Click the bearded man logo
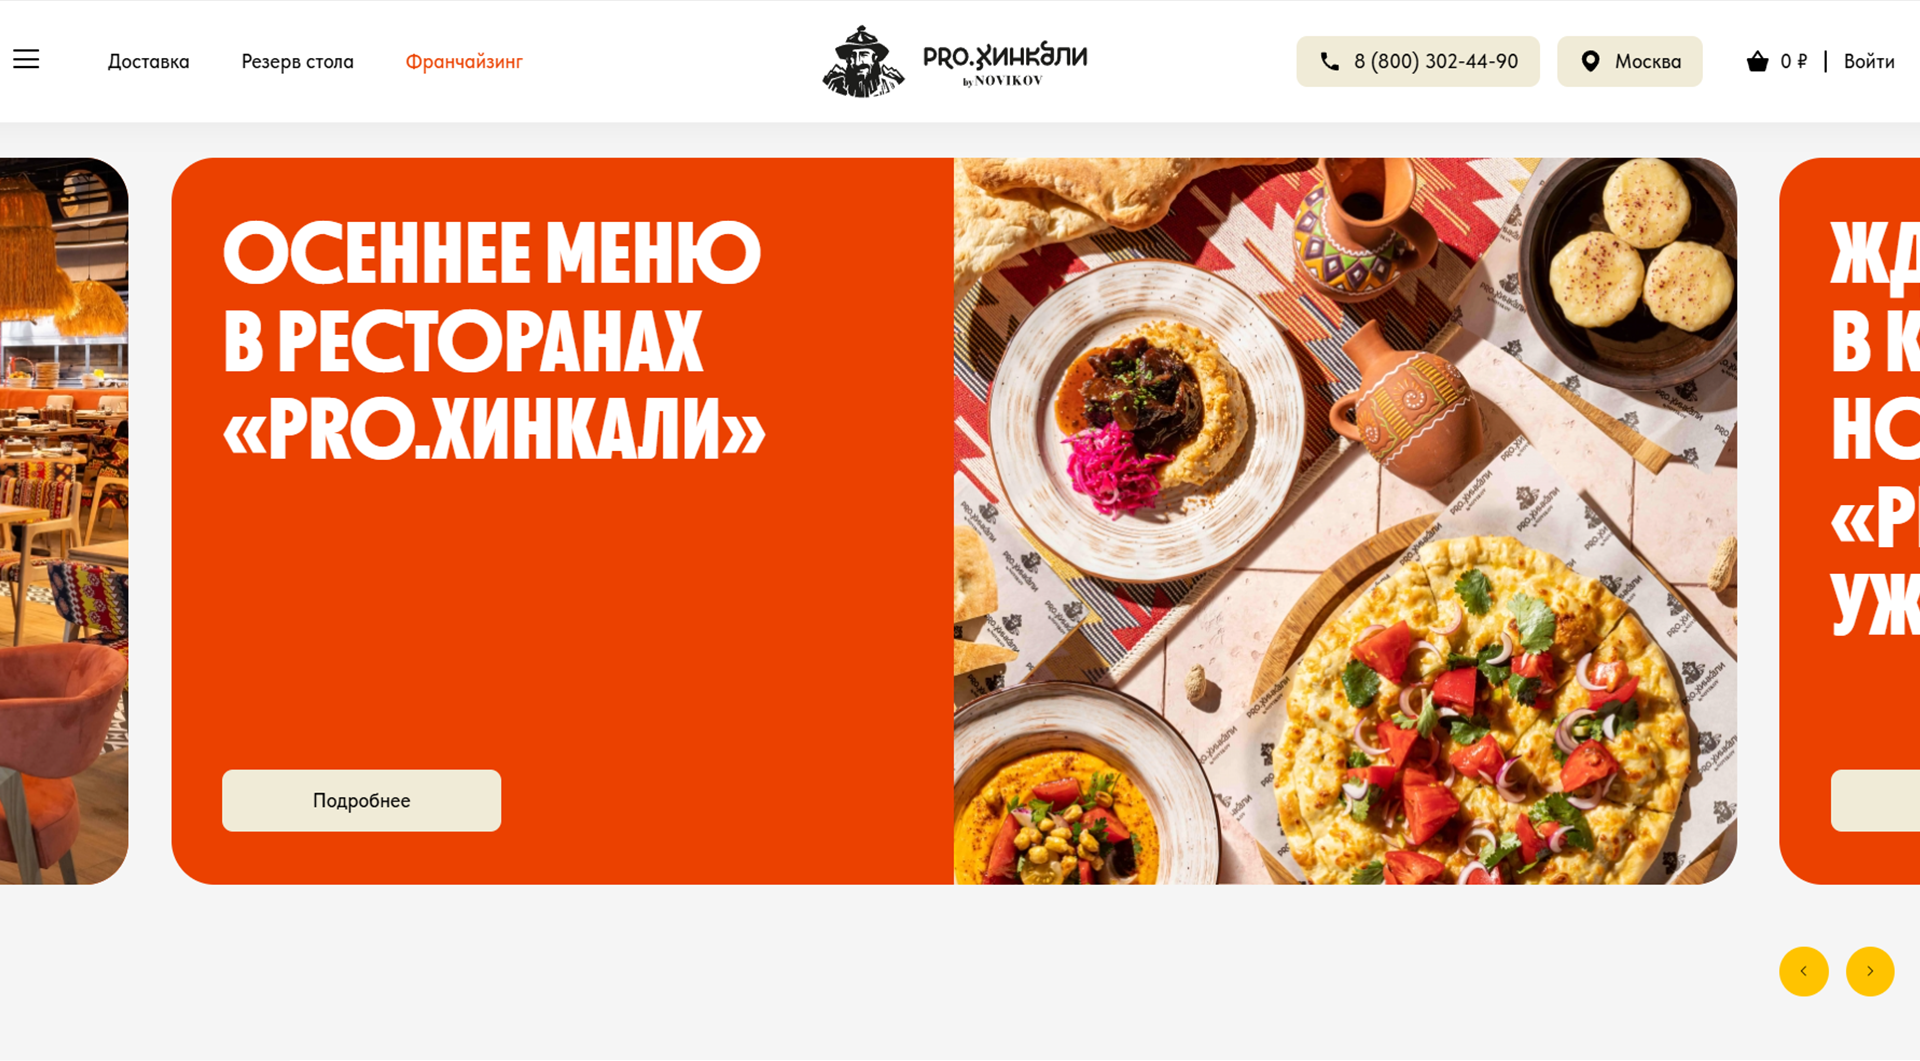Image resolution: width=1920 pixels, height=1061 pixels. pyautogui.click(x=863, y=61)
